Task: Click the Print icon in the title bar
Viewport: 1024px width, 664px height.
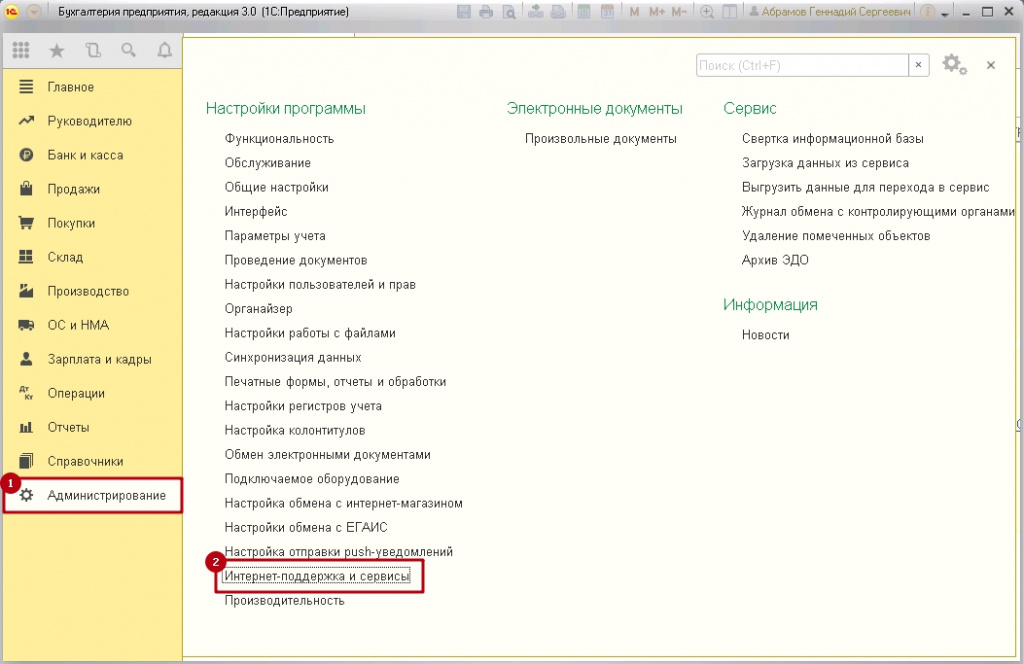Action: point(486,12)
